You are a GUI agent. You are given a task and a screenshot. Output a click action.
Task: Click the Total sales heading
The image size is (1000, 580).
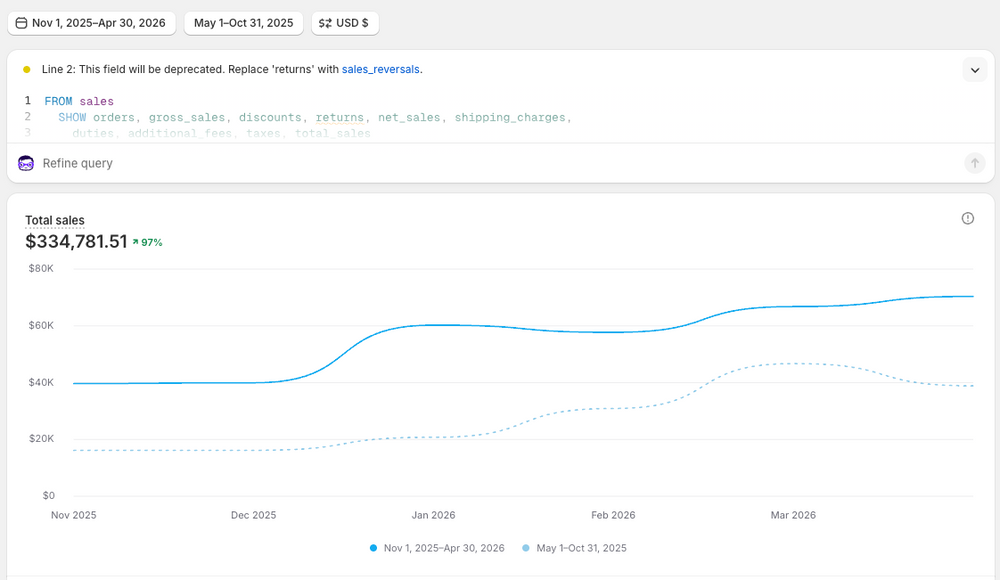[55, 220]
